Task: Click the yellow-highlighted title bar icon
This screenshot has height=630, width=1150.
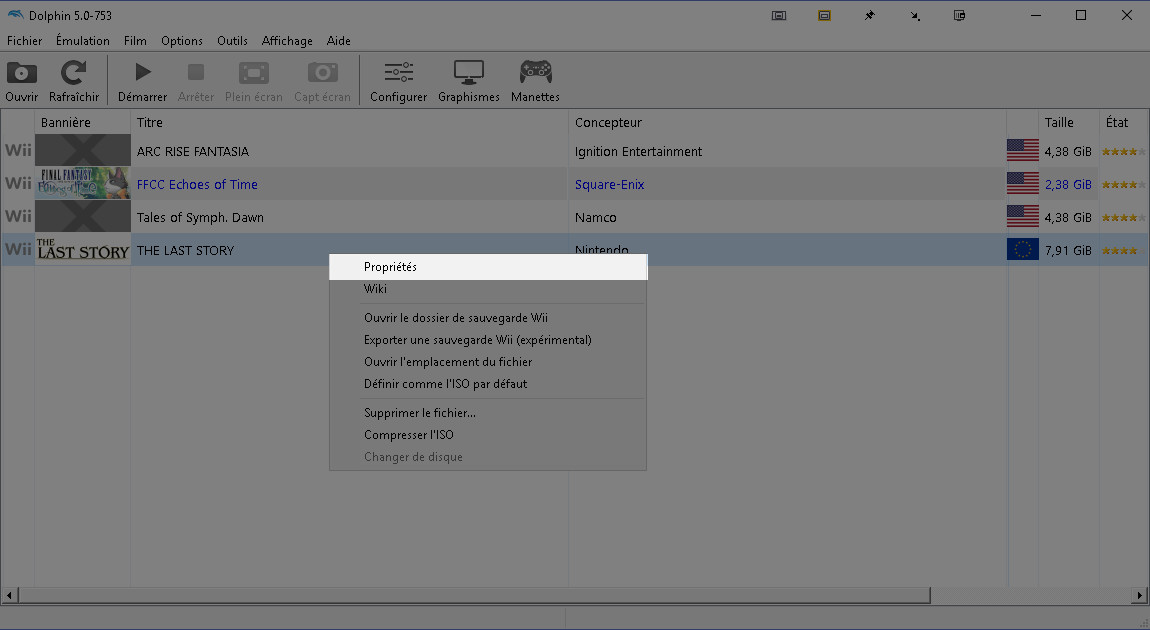Action: [x=824, y=15]
